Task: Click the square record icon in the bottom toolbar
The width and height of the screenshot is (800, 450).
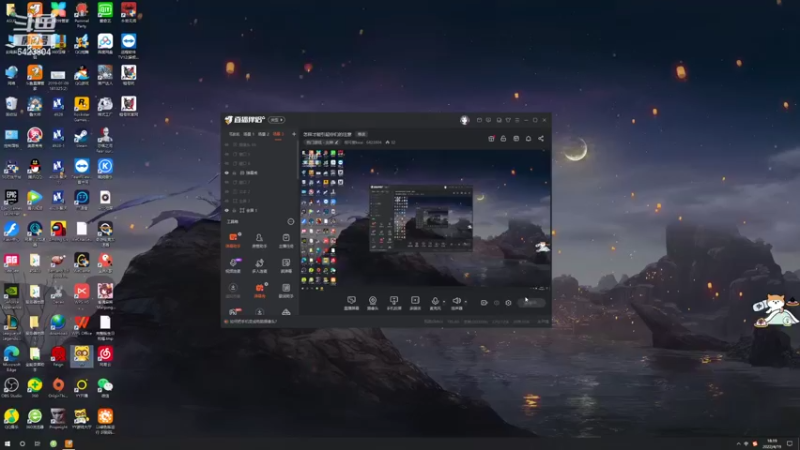Action: click(x=415, y=303)
